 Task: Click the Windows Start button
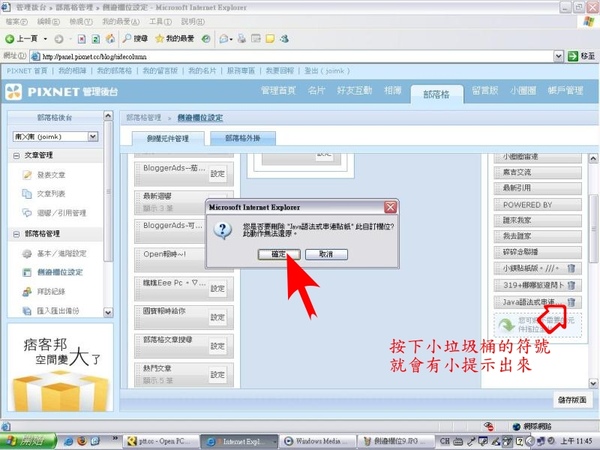(x=28, y=441)
